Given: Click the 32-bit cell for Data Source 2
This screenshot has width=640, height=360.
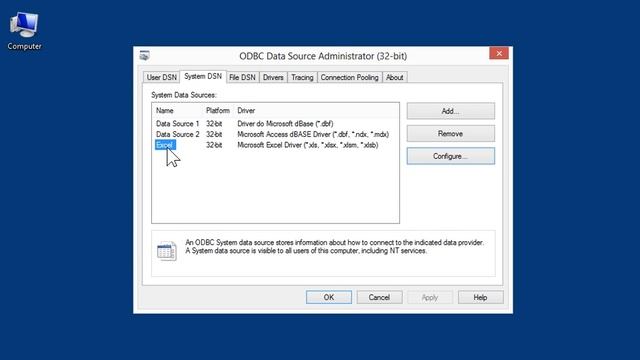Looking at the screenshot, I should 214,134.
